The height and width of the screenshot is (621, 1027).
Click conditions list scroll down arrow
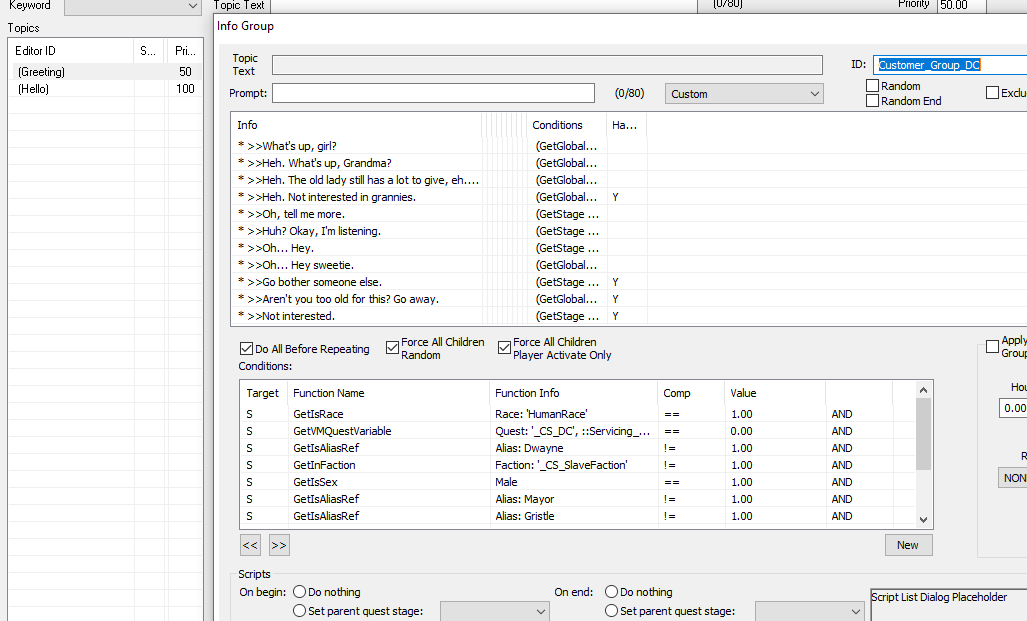coord(924,519)
